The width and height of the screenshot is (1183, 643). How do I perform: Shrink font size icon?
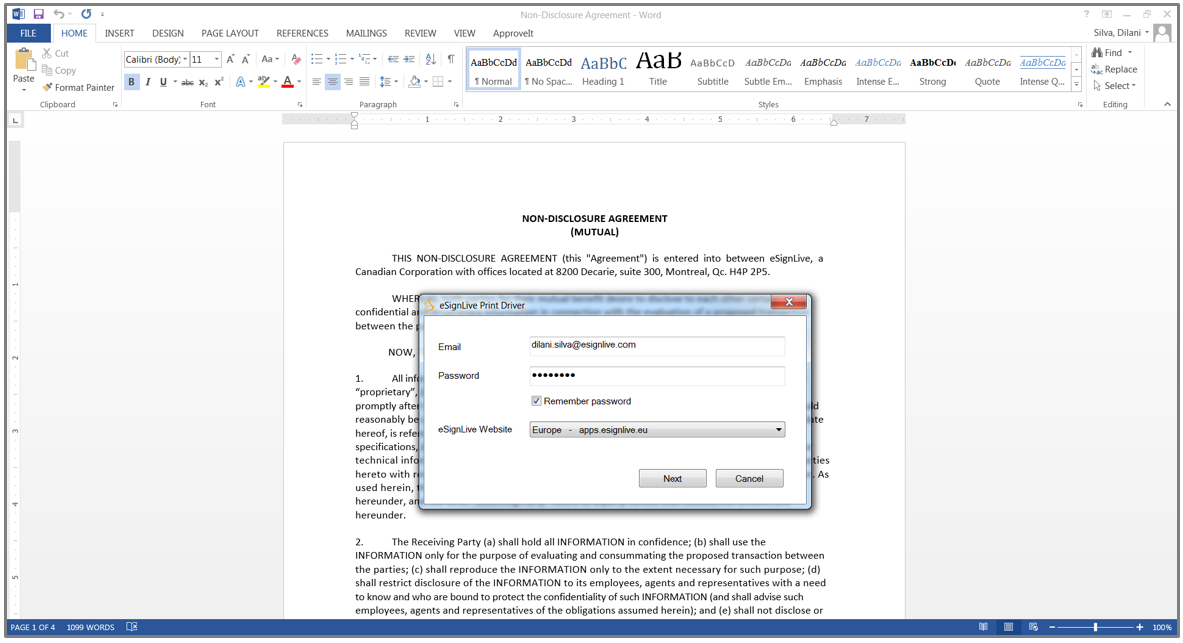pyautogui.click(x=245, y=60)
